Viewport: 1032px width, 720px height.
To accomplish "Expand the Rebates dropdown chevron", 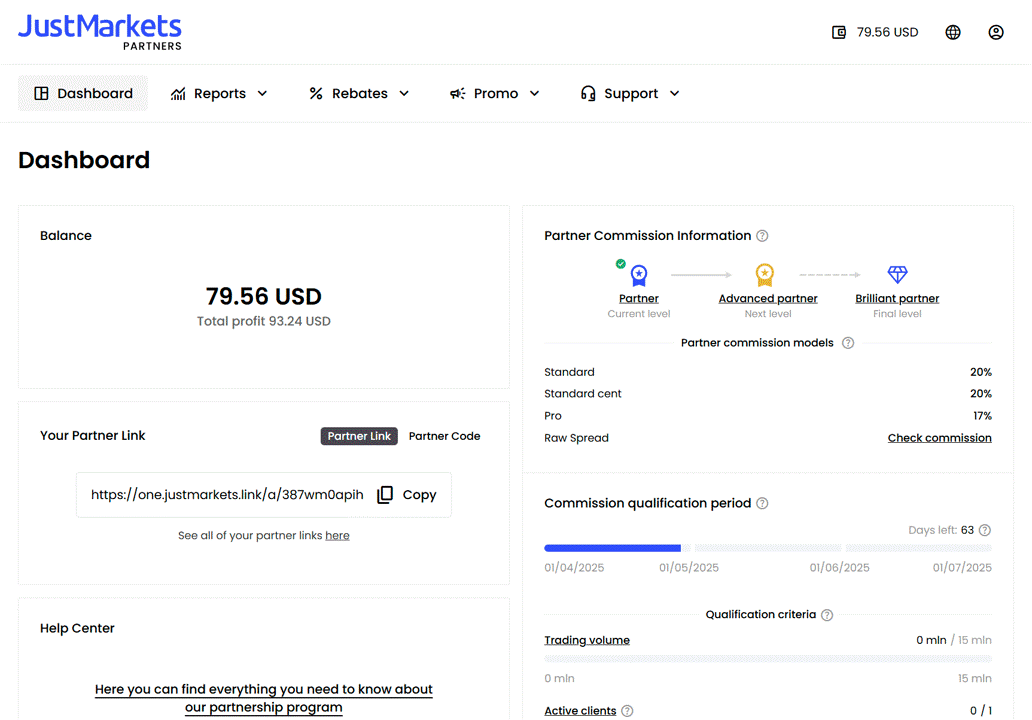I will click(404, 93).
